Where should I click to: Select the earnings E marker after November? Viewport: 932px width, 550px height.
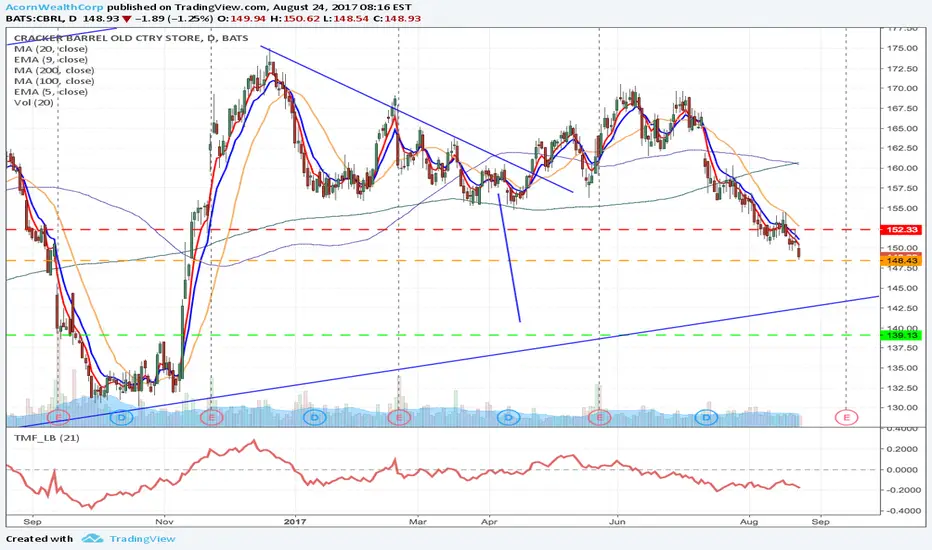[x=212, y=417]
